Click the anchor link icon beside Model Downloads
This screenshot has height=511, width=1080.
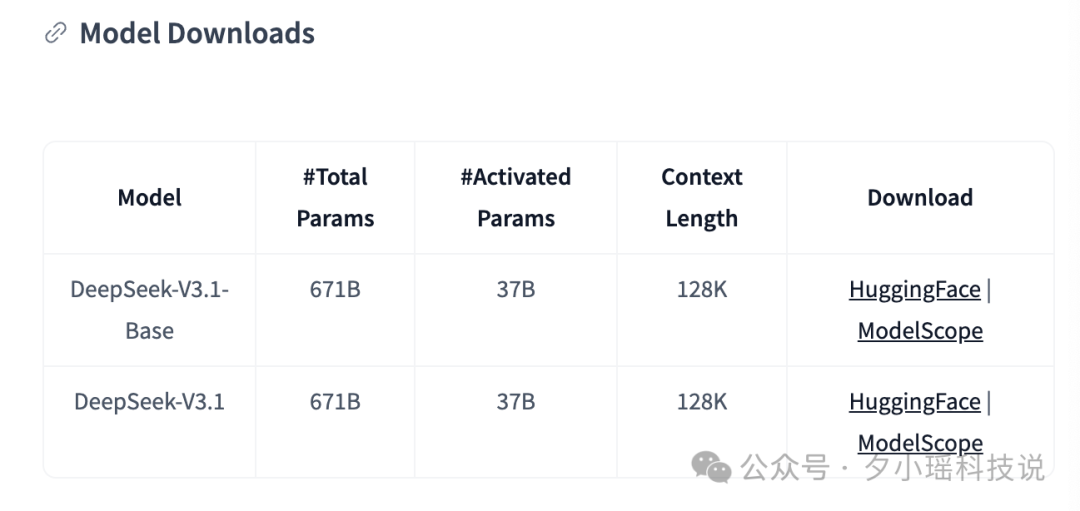tap(55, 33)
